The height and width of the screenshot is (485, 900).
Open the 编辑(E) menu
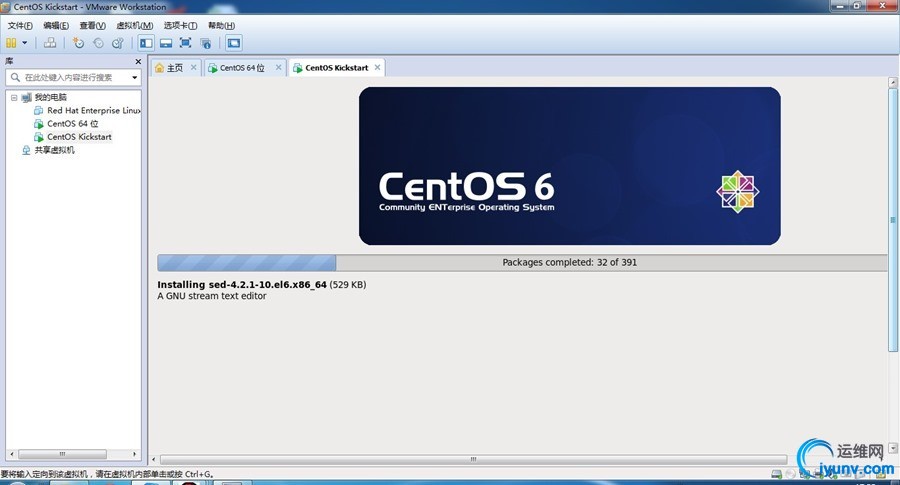pyautogui.click(x=56, y=25)
